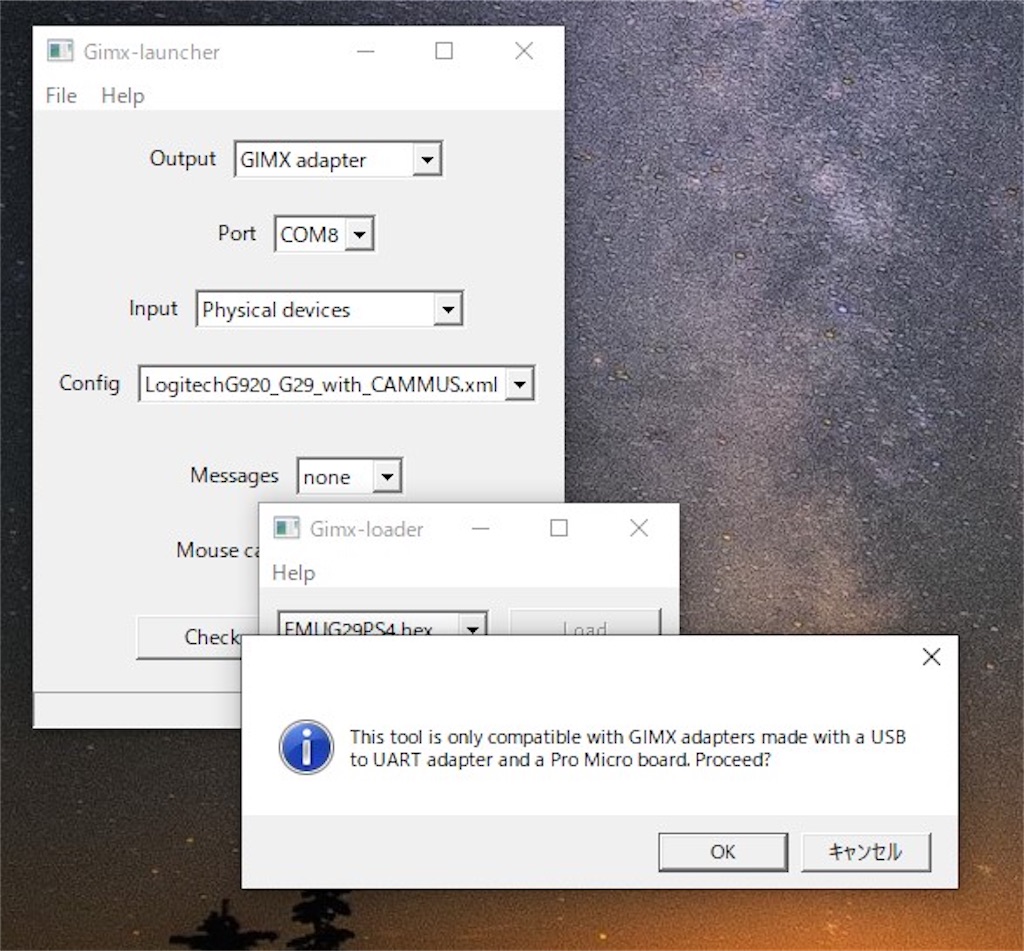
Task: Click the blue information icon in dialog
Action: point(306,747)
